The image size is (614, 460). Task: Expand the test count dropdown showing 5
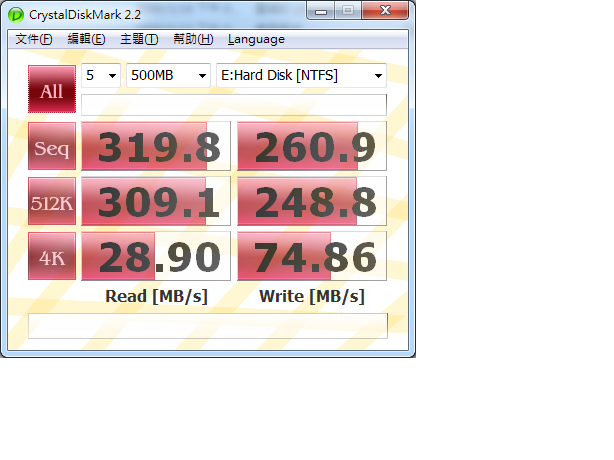click(x=101, y=75)
